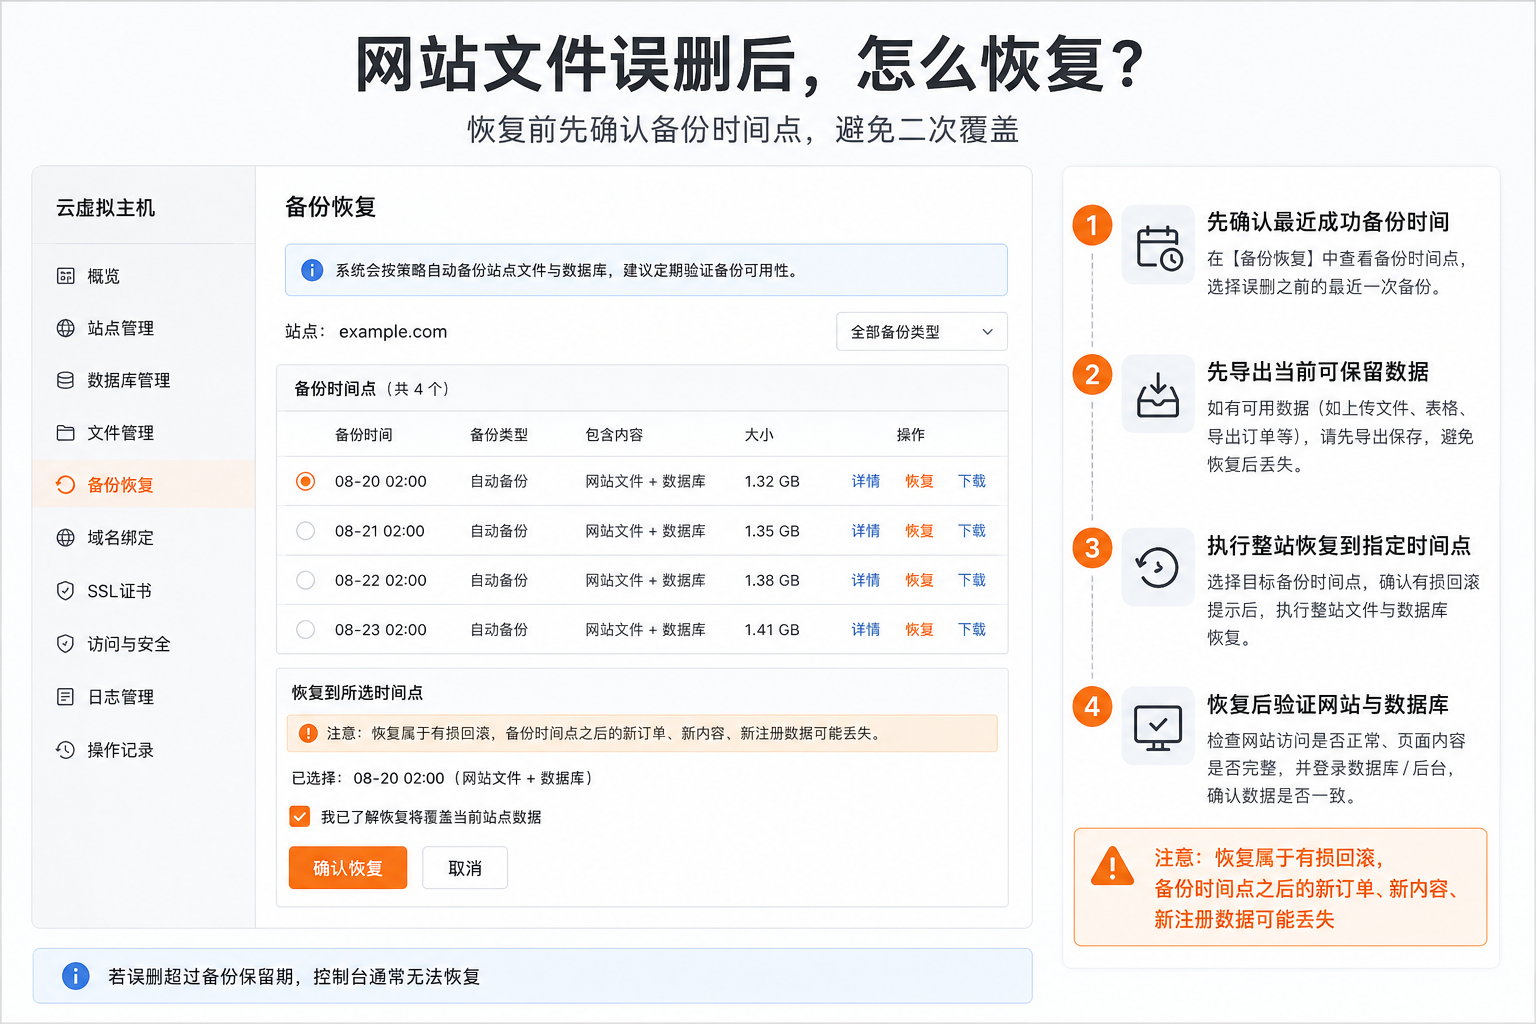Image resolution: width=1536 pixels, height=1024 pixels.
Task: Click 下载 for the 08-23 02:00 backup
Action: 972,630
